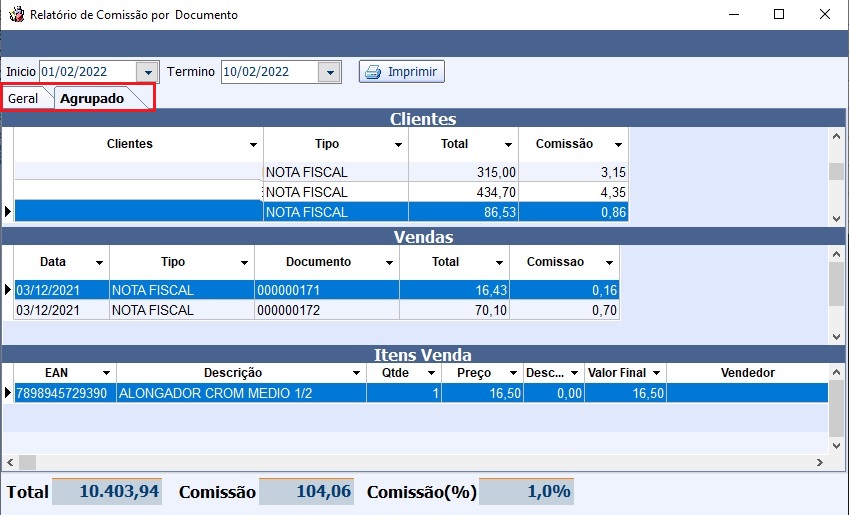This screenshot has width=849, height=515.
Task: Open the Inicio date dropdown
Action: pyautogui.click(x=148, y=72)
